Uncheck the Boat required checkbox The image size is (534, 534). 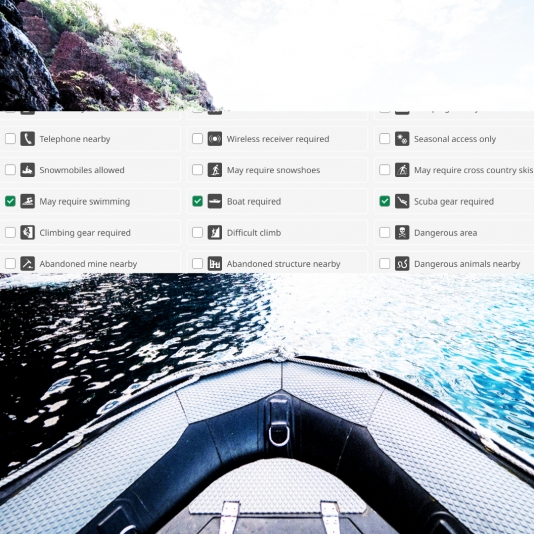(x=198, y=201)
